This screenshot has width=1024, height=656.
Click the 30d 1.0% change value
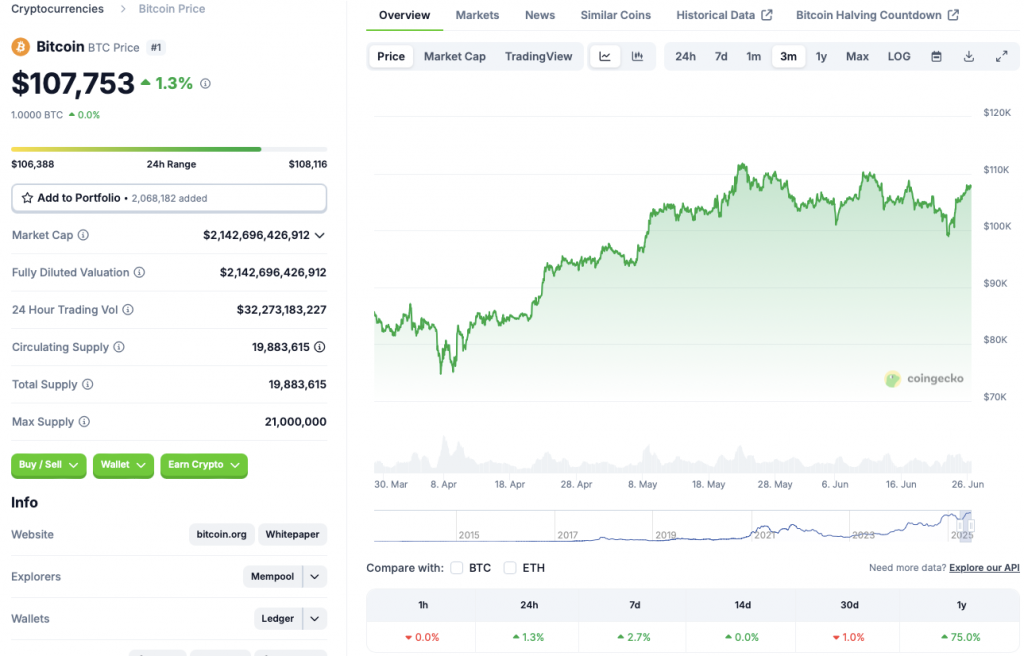[x=849, y=637]
